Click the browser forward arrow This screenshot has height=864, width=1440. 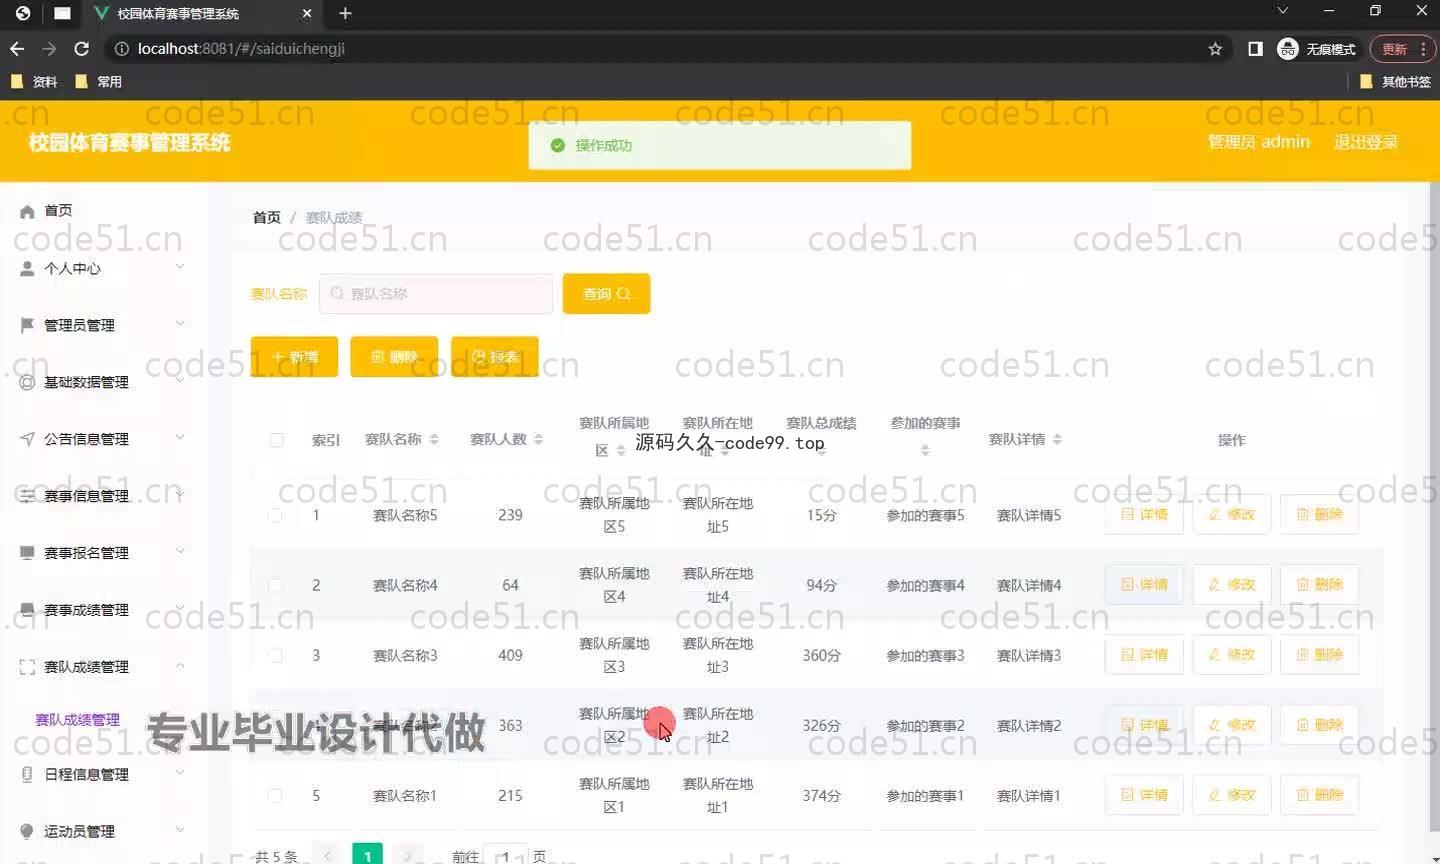click(x=49, y=49)
